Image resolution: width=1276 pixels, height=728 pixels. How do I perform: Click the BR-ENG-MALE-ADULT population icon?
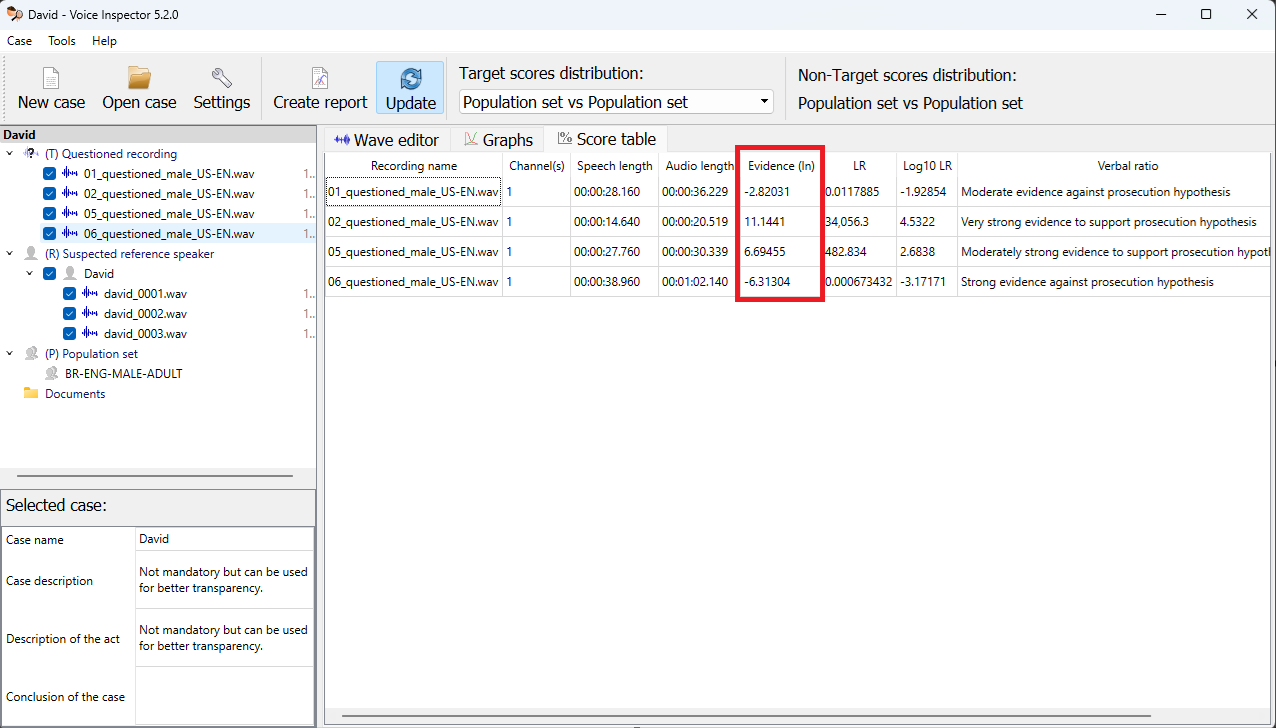[51, 374]
